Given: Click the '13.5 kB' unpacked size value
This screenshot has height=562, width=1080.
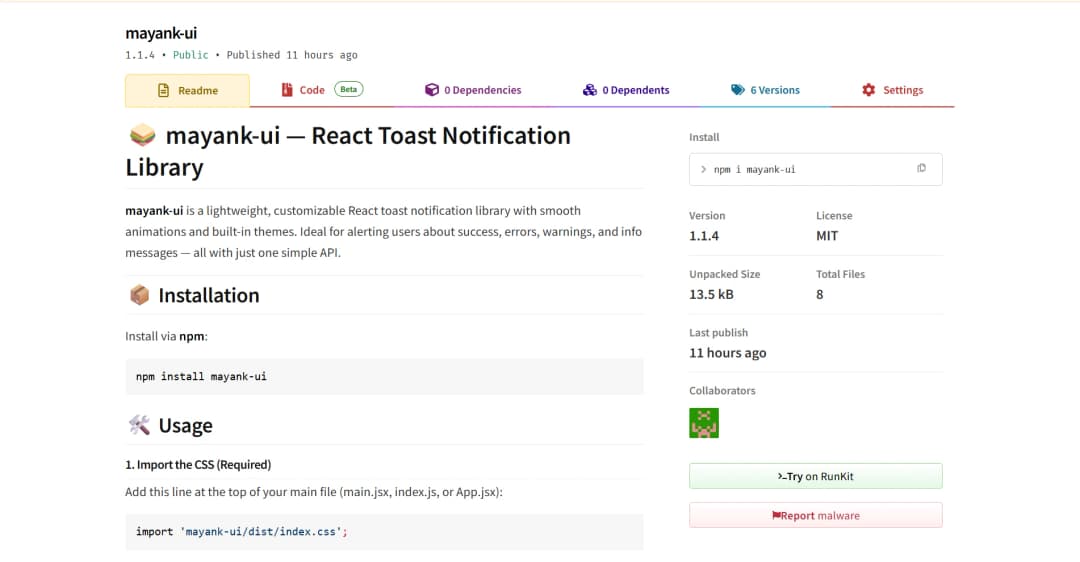Looking at the screenshot, I should pos(712,294).
